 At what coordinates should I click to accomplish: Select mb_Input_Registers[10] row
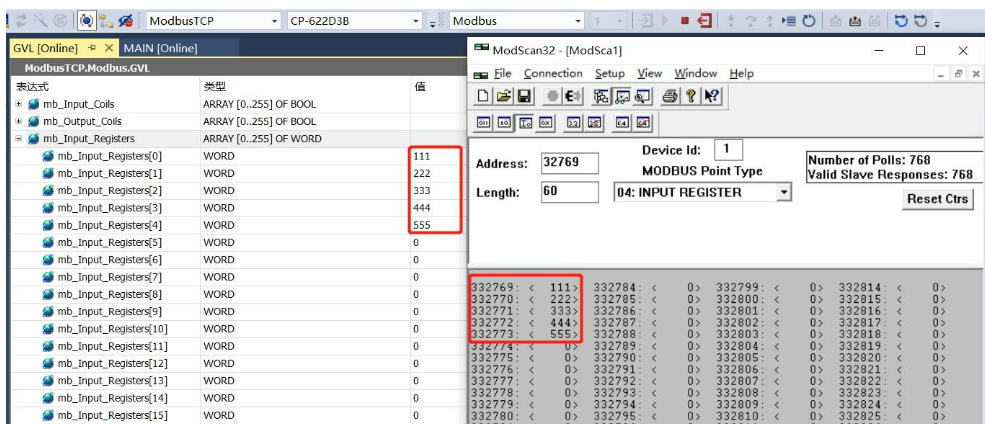tap(237, 329)
